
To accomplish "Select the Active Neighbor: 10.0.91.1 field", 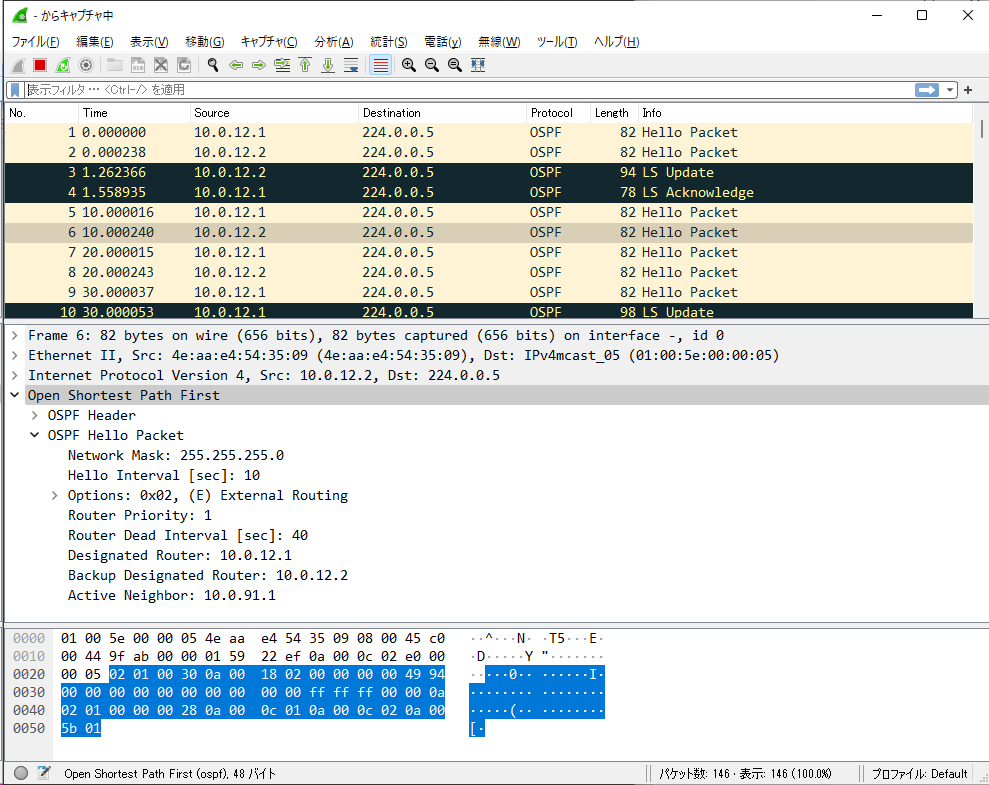I will [x=172, y=596].
